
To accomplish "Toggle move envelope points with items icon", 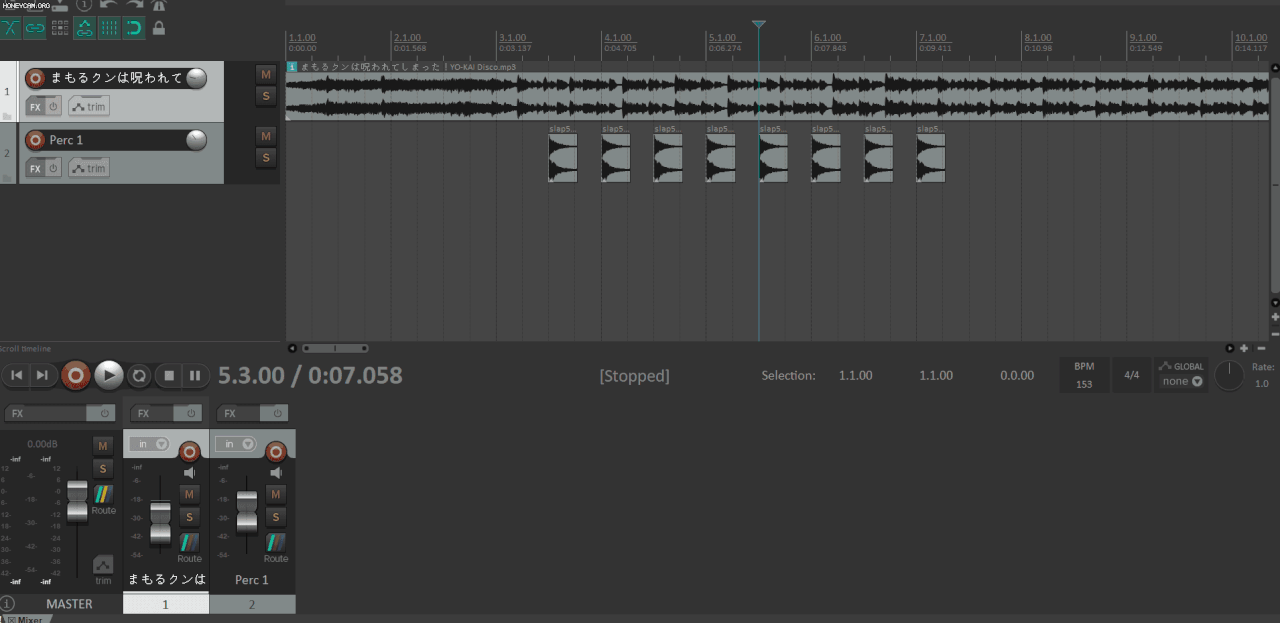I will pyautogui.click(x=85, y=28).
